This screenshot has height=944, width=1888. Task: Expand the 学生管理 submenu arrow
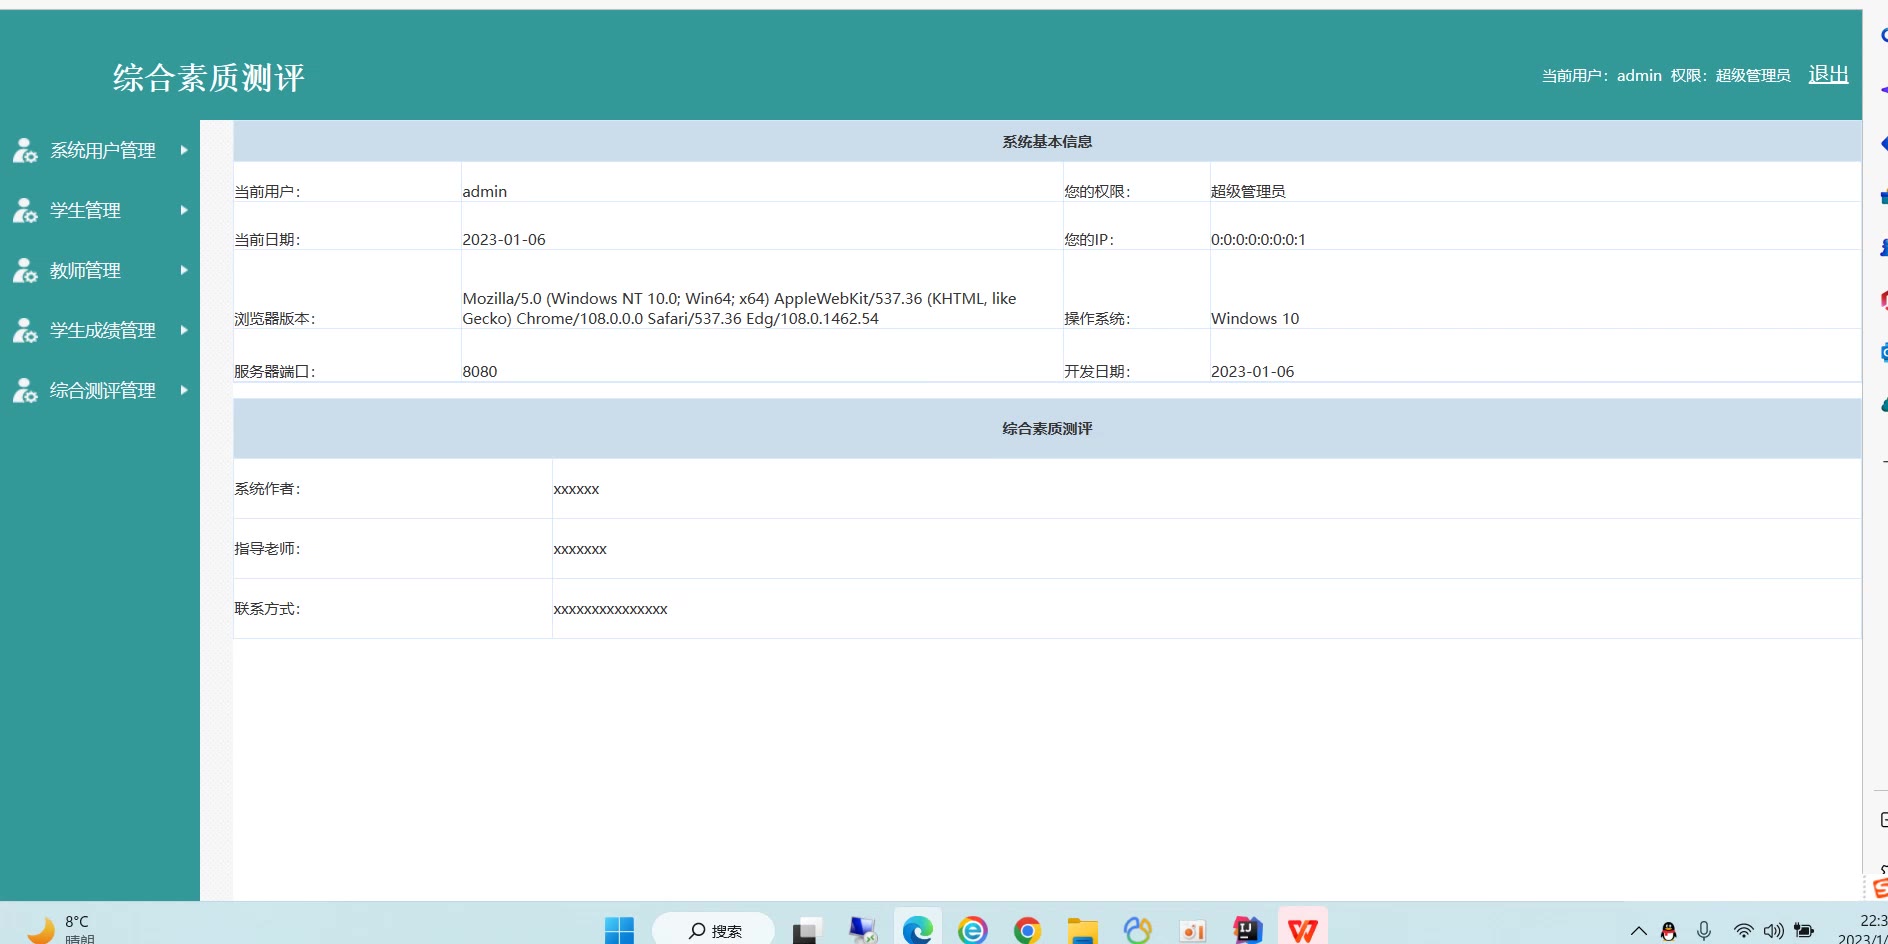pos(184,210)
